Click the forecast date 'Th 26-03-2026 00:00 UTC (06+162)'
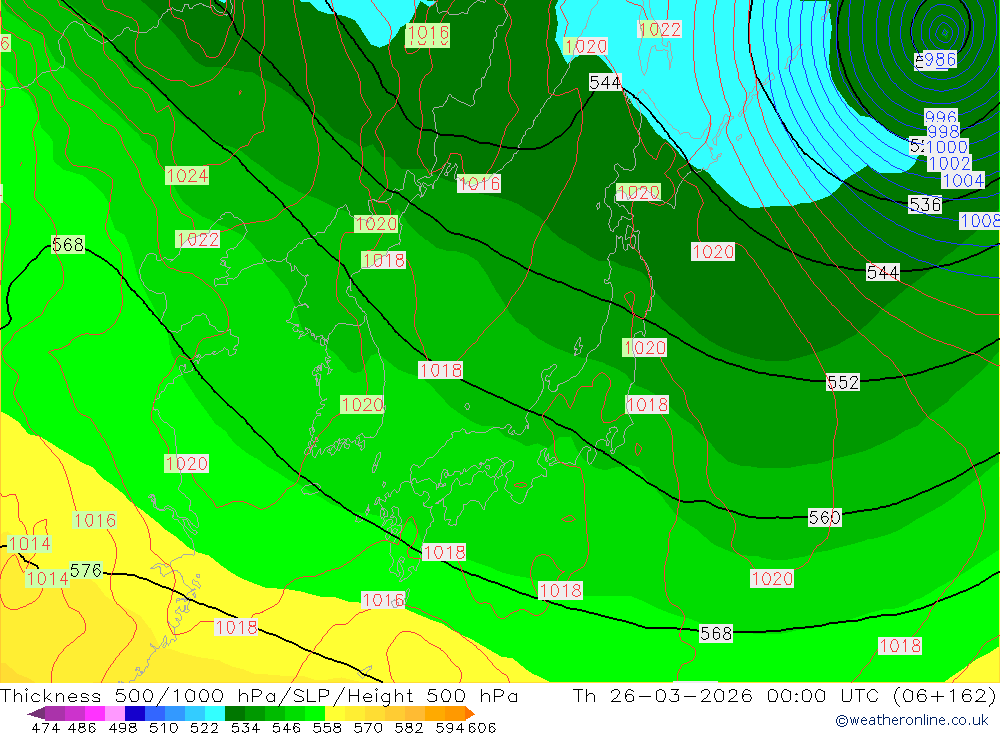This screenshot has height=733, width=1000. click(784, 695)
